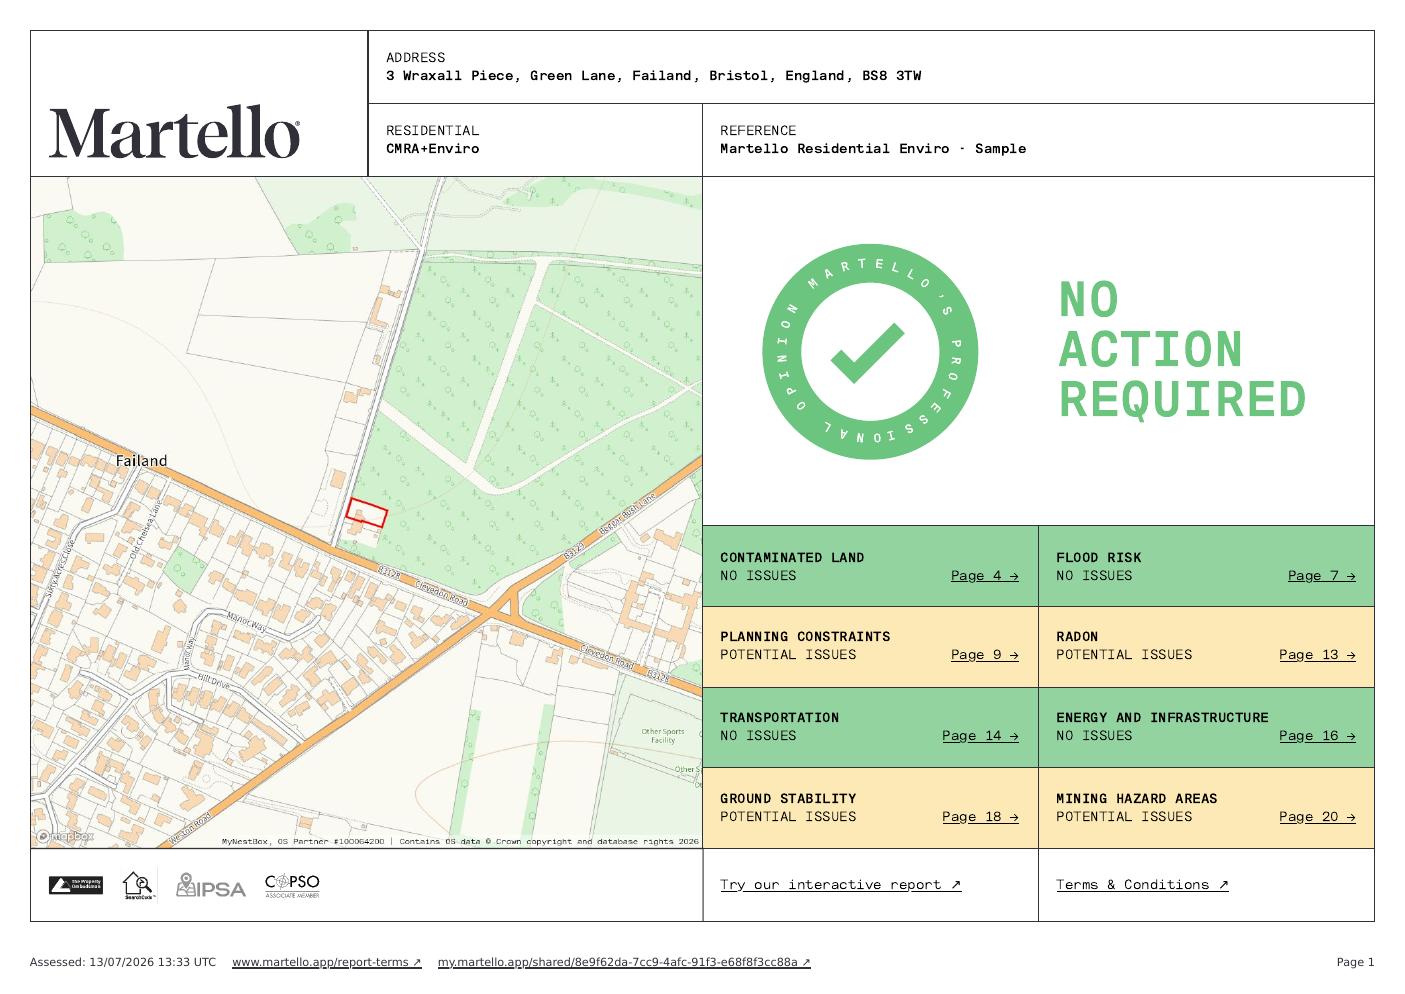The image size is (1405, 994).
Task: Open Planning Constraints Page 9 link
Action: tap(984, 654)
